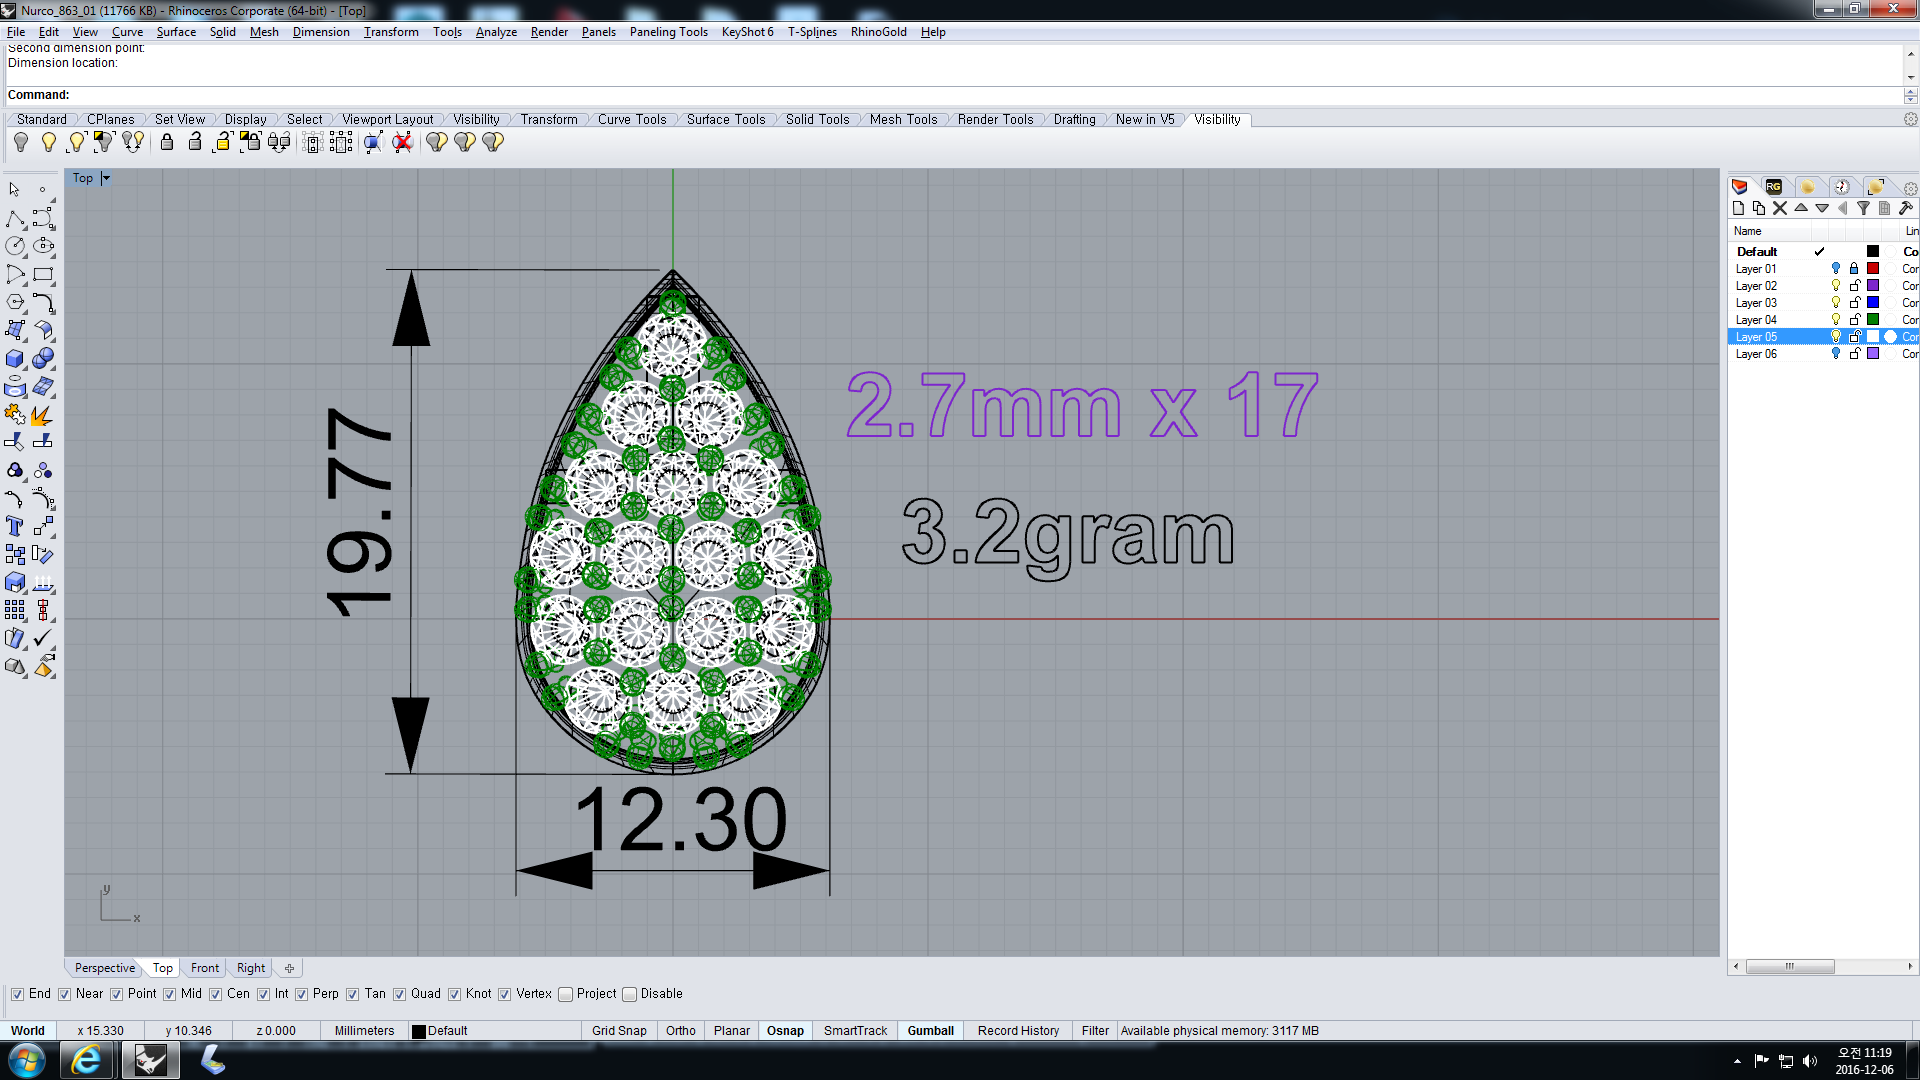Click Layer 03 blue color swatch
Viewport: 1920px width, 1080px height.
click(1873, 303)
